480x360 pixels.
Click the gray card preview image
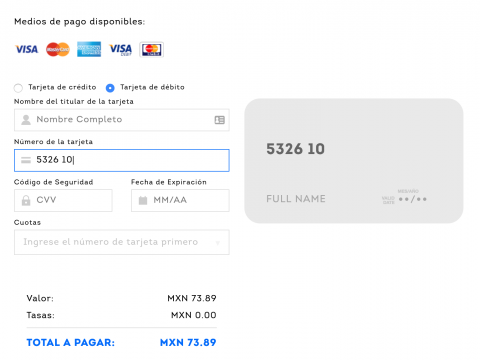point(354,161)
